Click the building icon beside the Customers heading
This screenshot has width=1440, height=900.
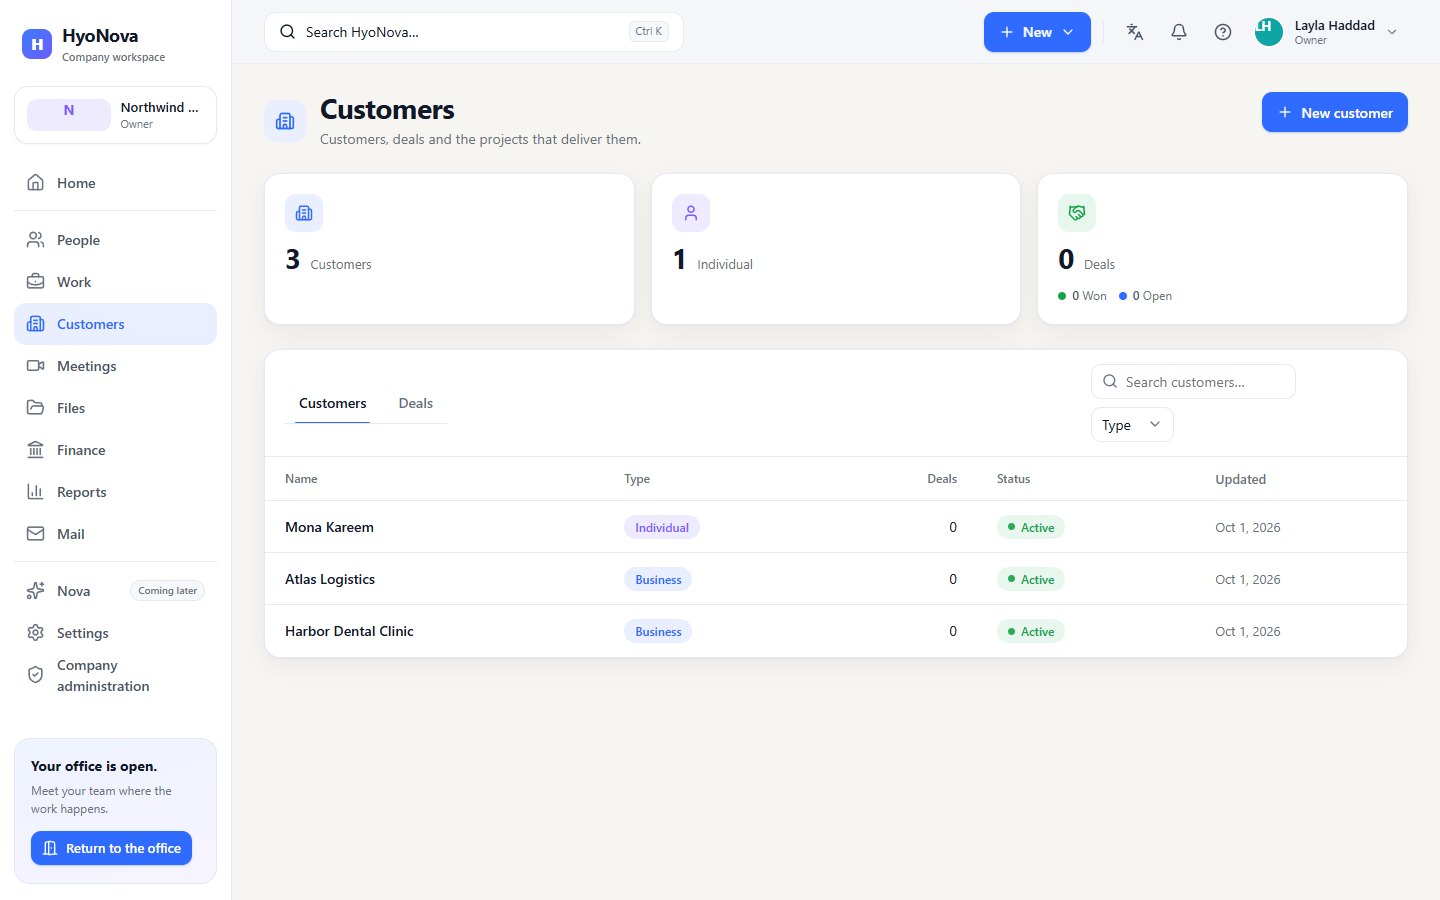[x=285, y=121]
